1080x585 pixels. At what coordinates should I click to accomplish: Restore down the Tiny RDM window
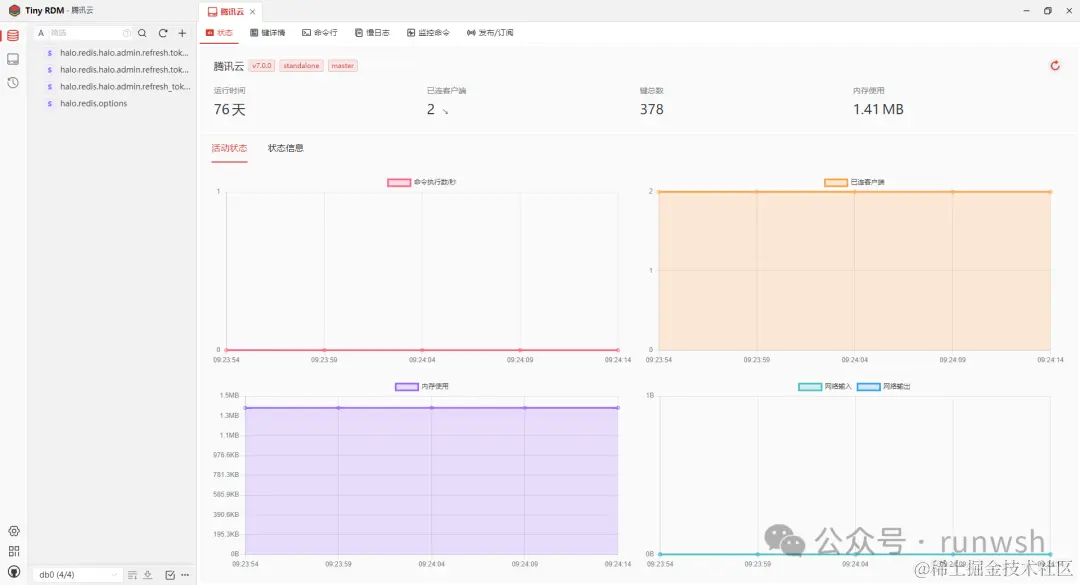pos(1048,10)
